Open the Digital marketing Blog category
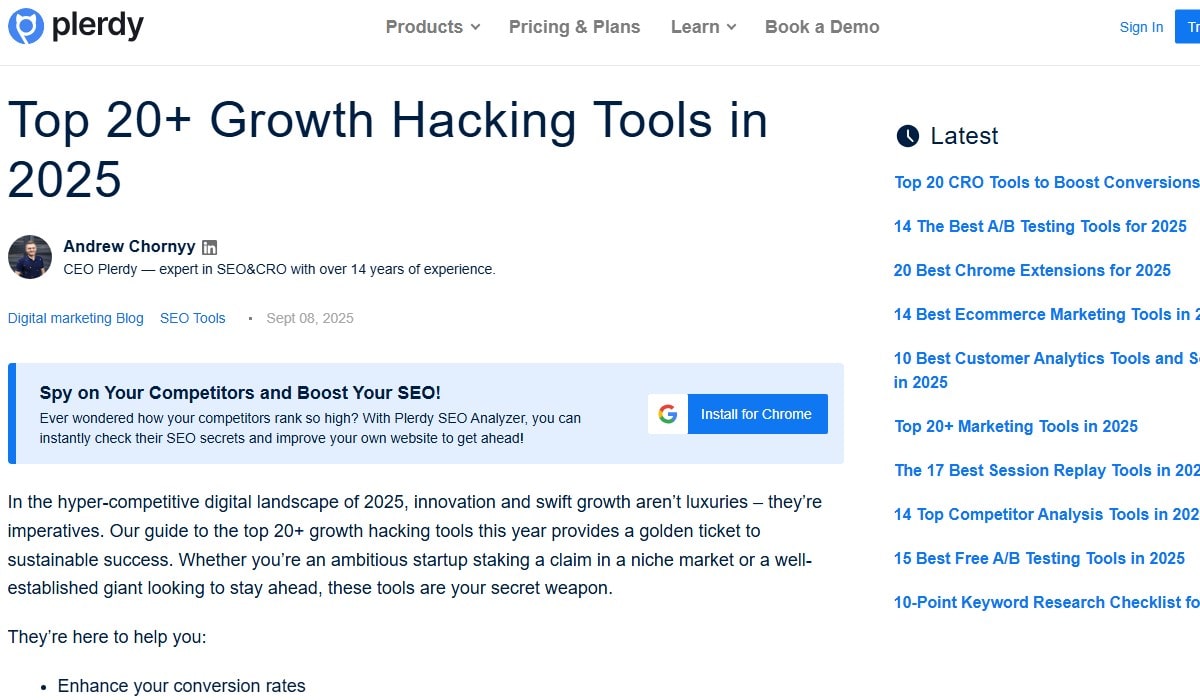This screenshot has width=1200, height=700. (x=76, y=318)
